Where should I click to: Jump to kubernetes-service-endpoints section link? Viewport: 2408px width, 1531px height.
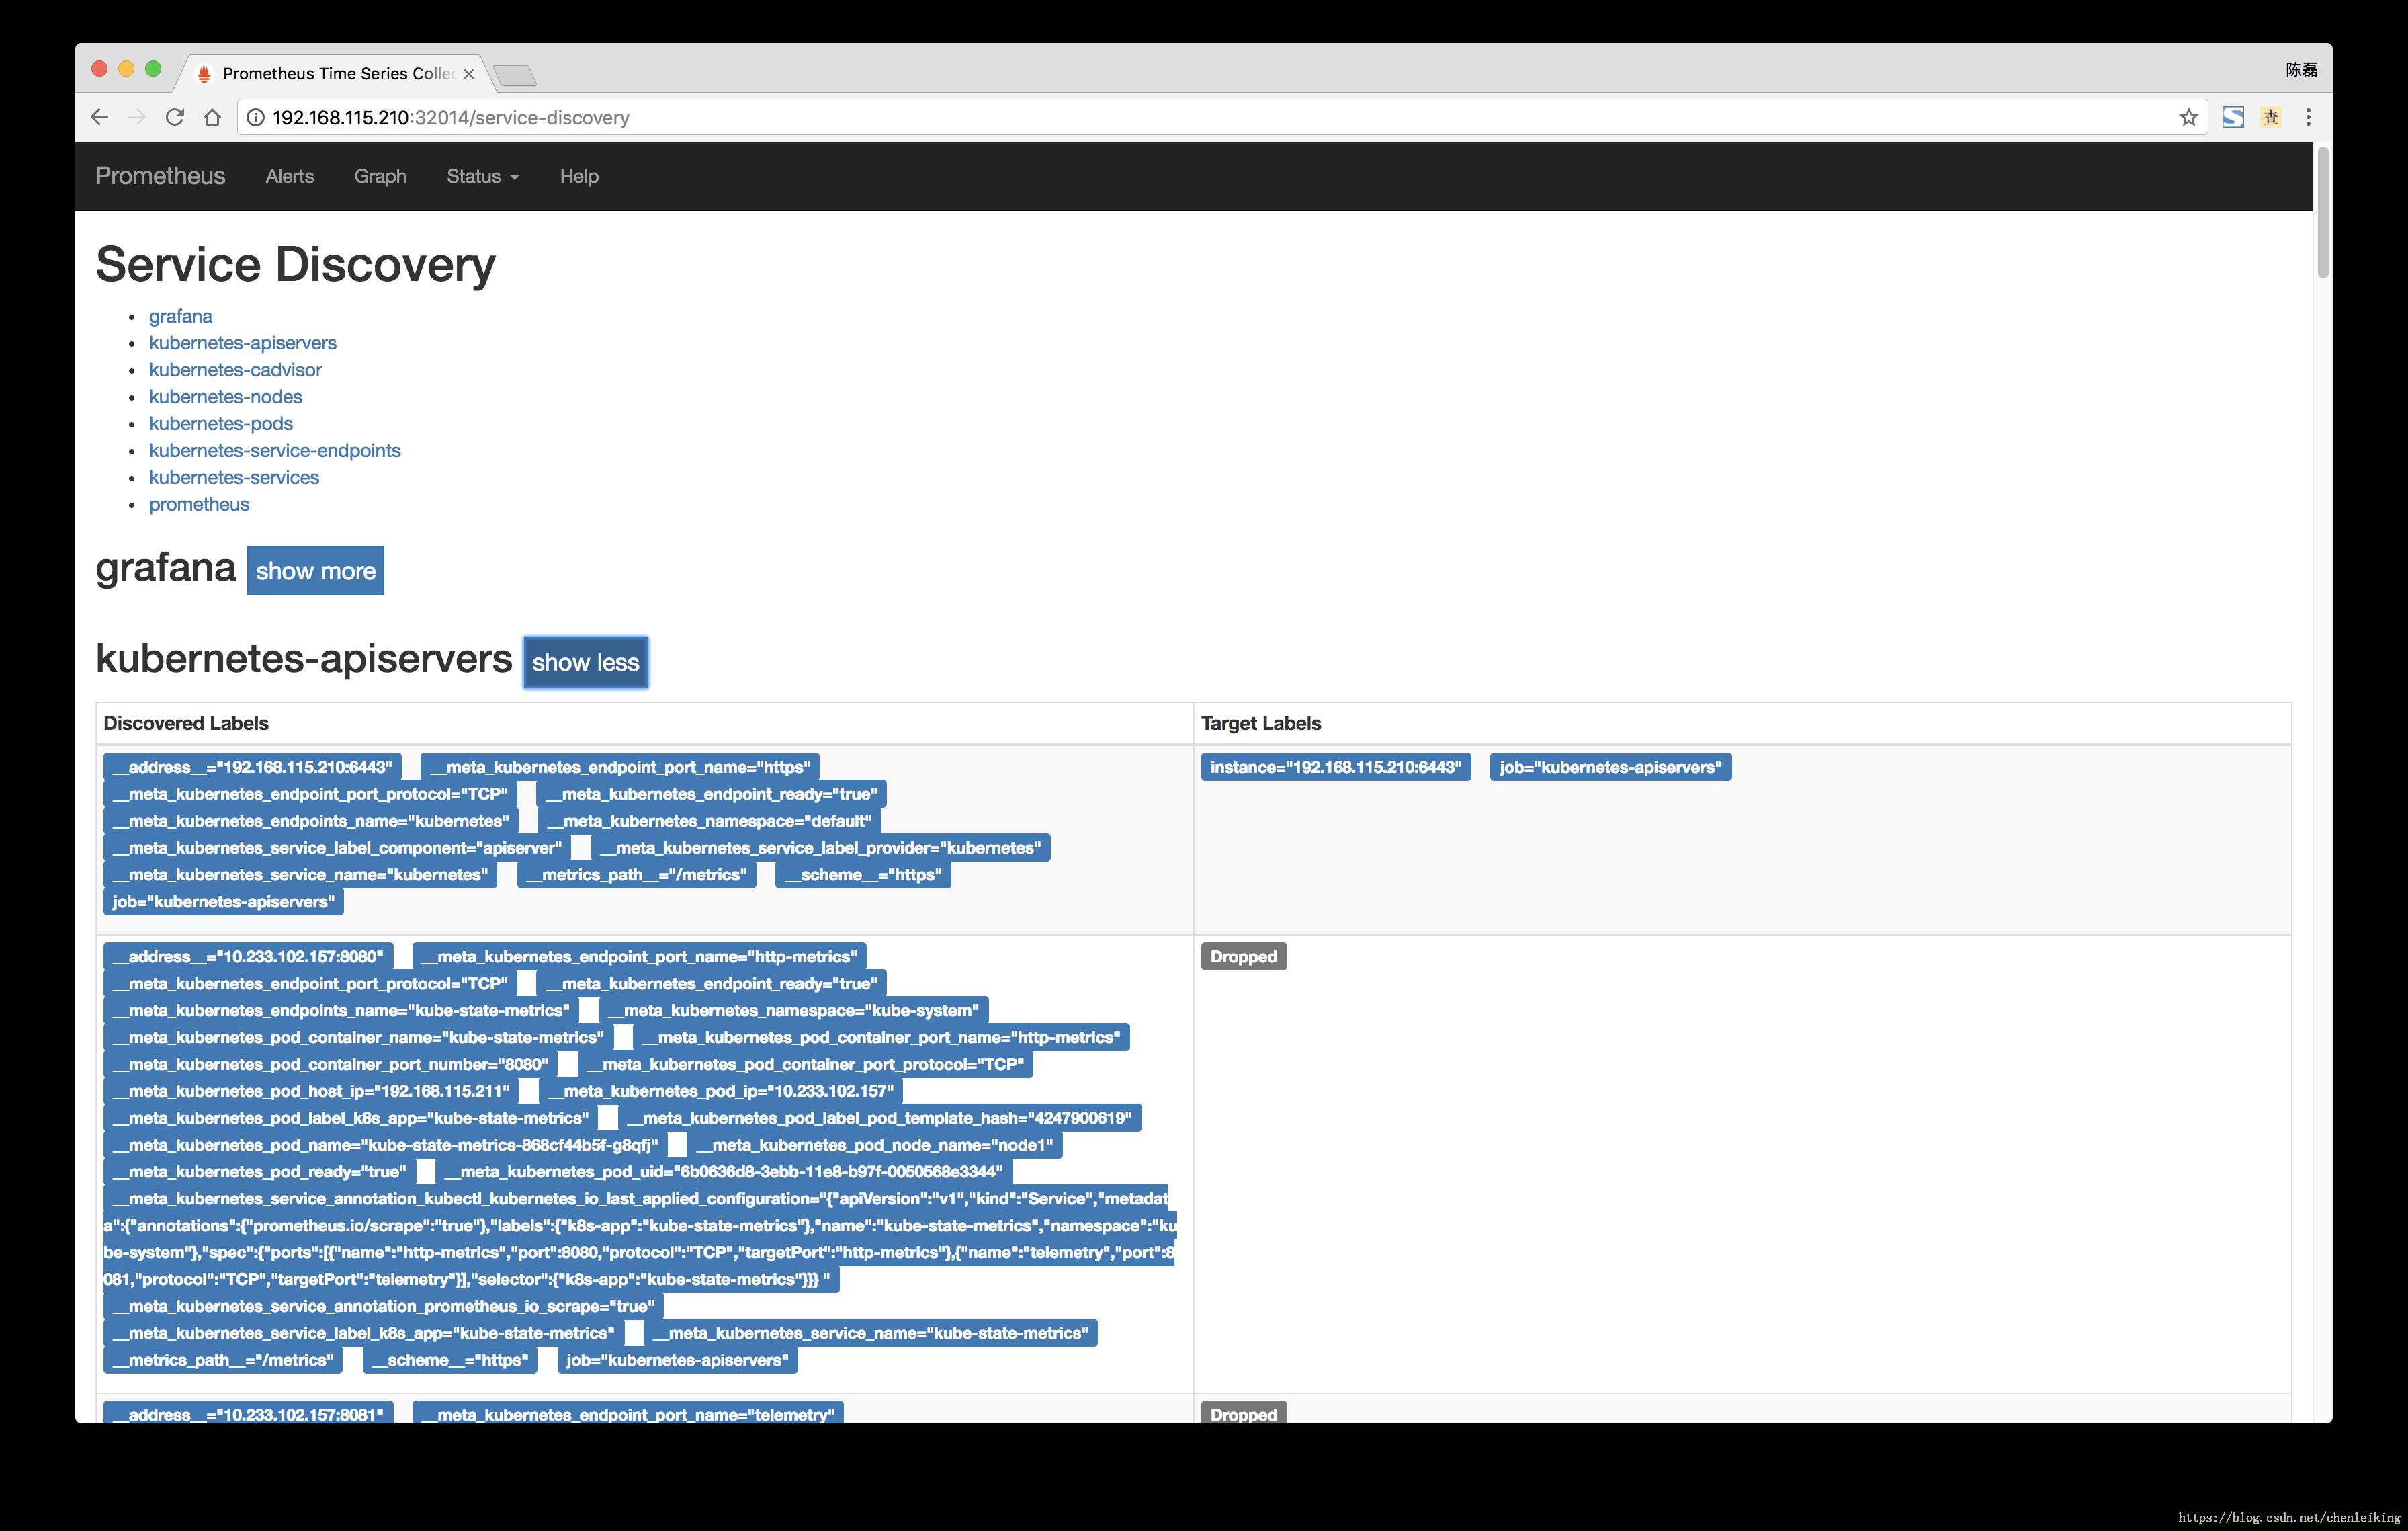(x=275, y=451)
